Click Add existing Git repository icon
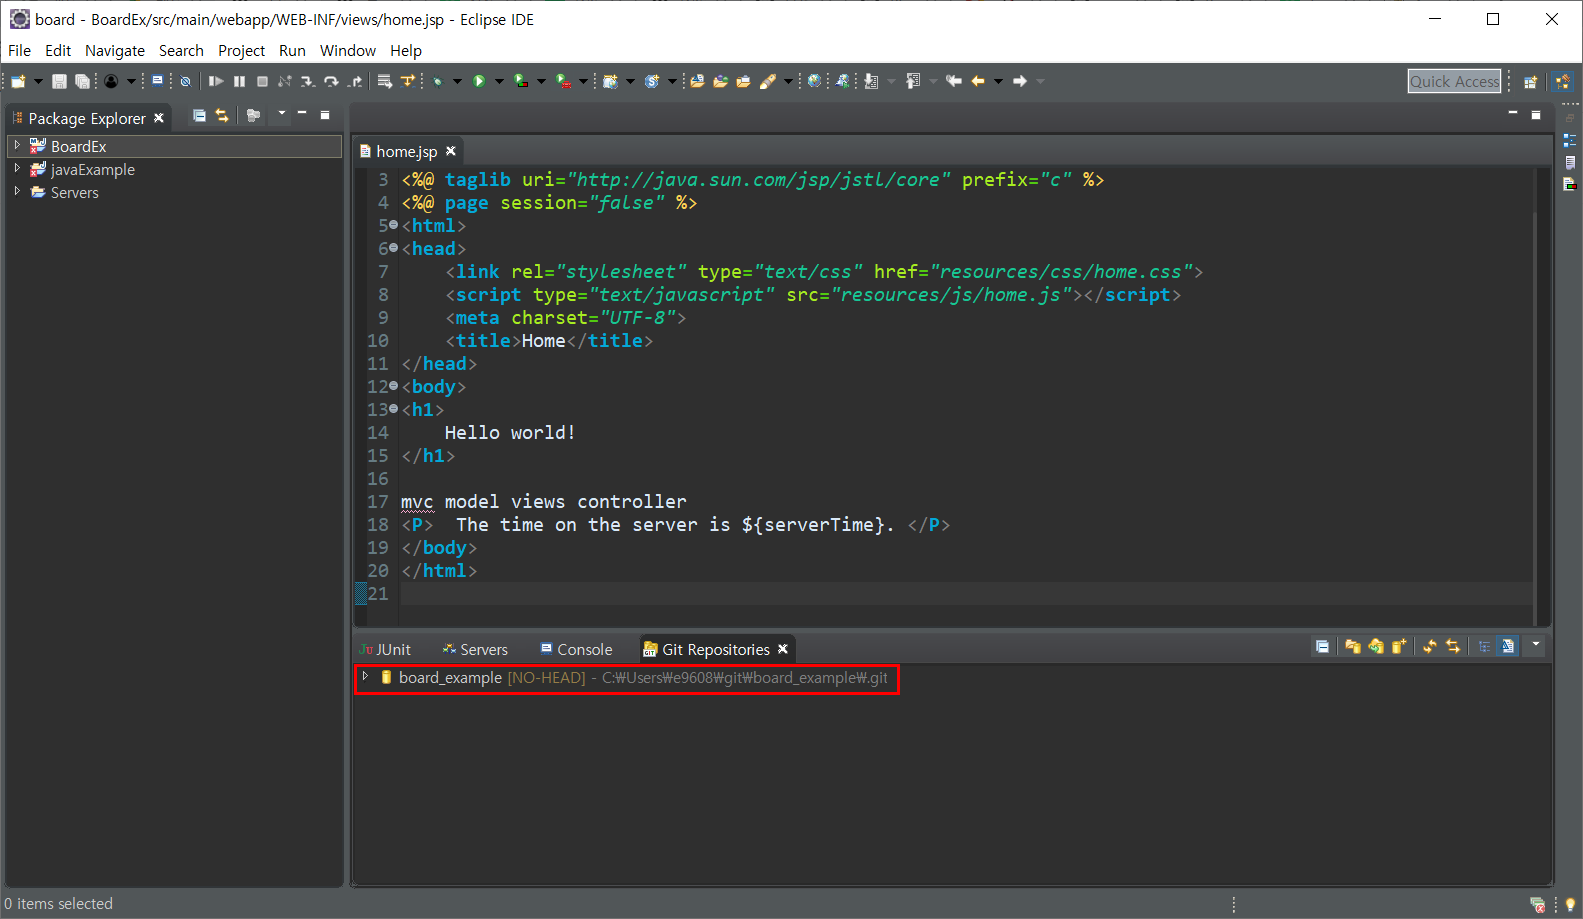 coord(1353,647)
